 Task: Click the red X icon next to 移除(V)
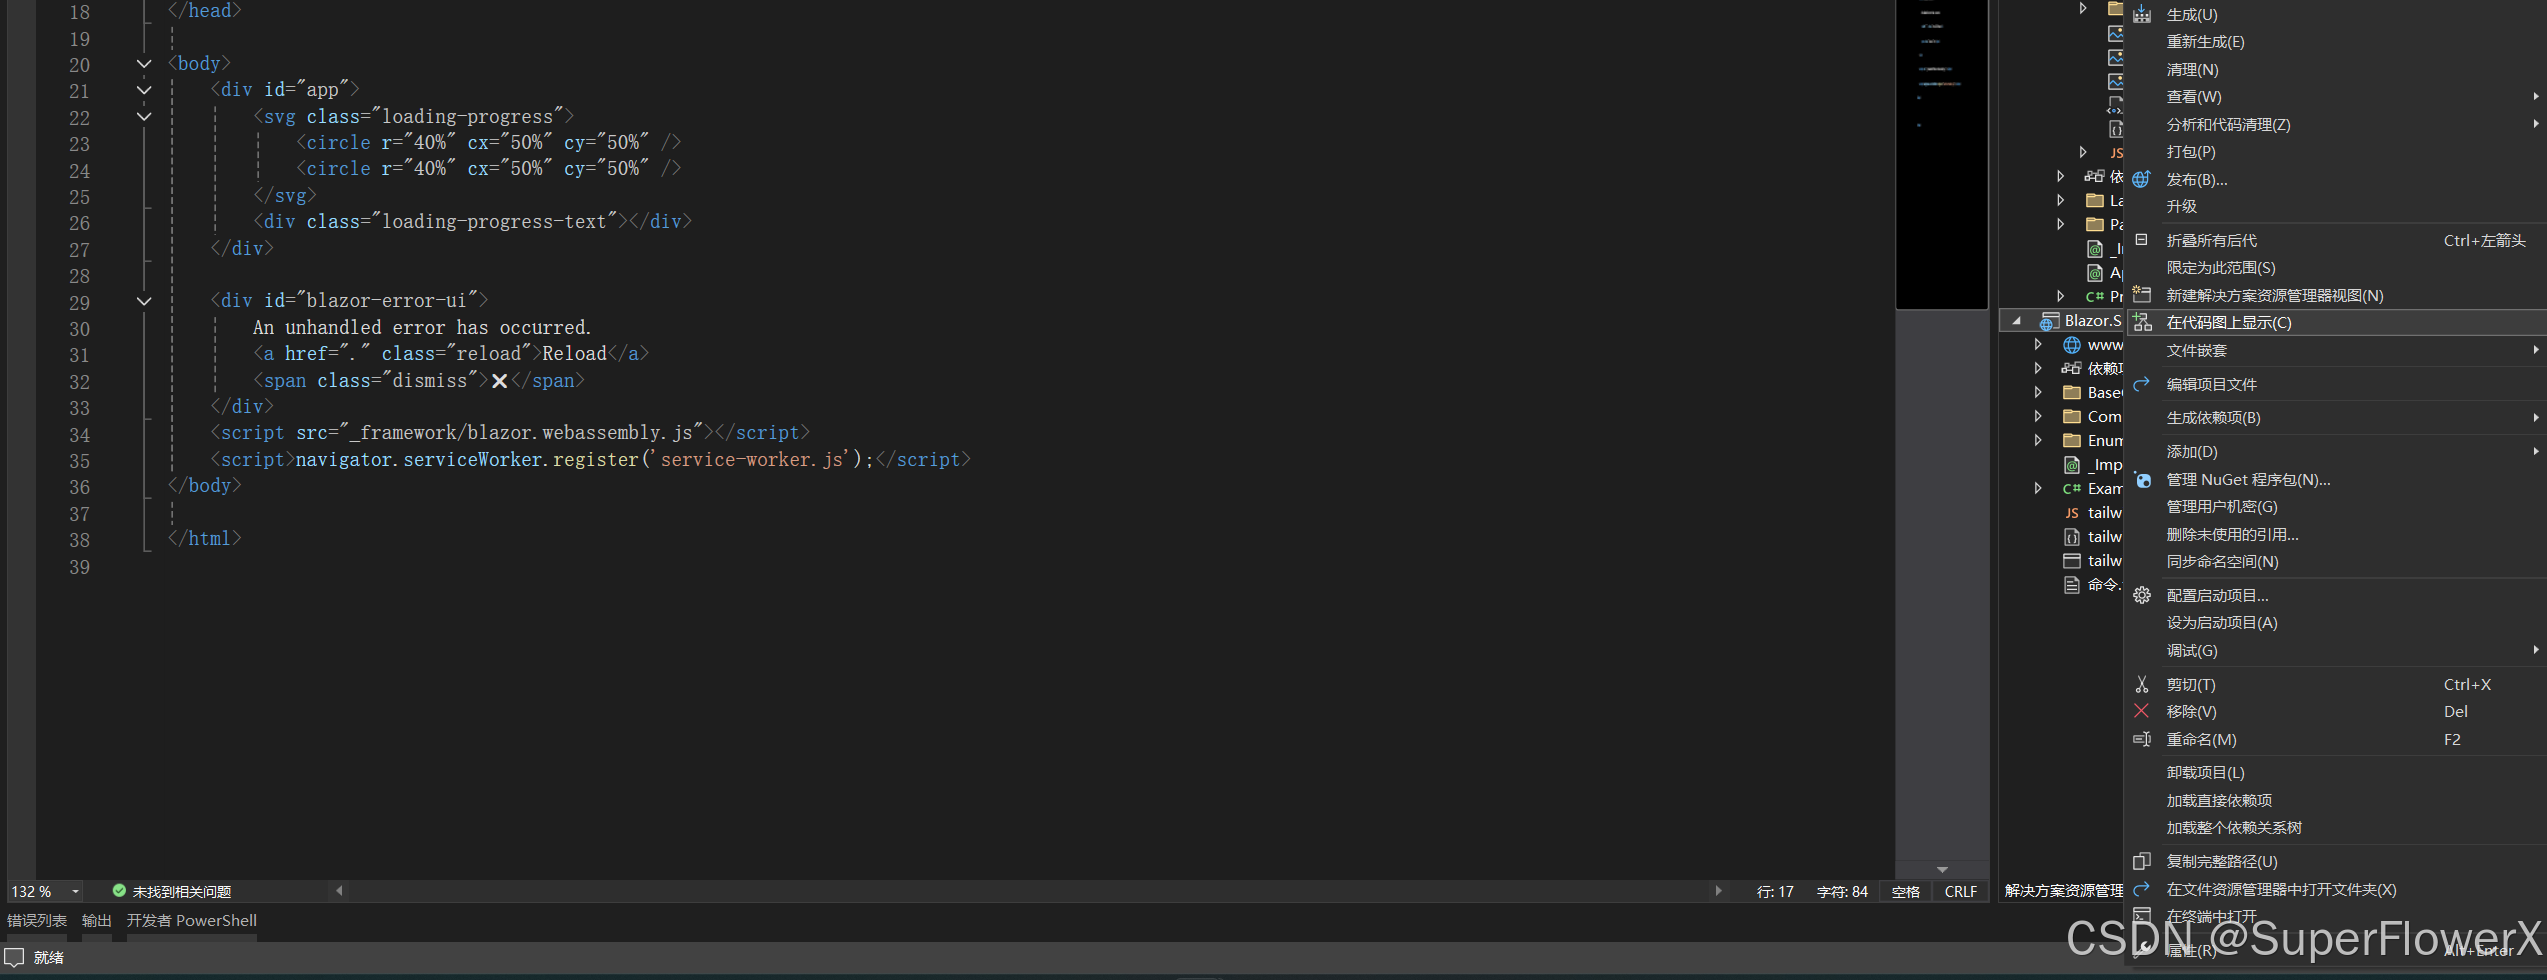(x=2142, y=711)
